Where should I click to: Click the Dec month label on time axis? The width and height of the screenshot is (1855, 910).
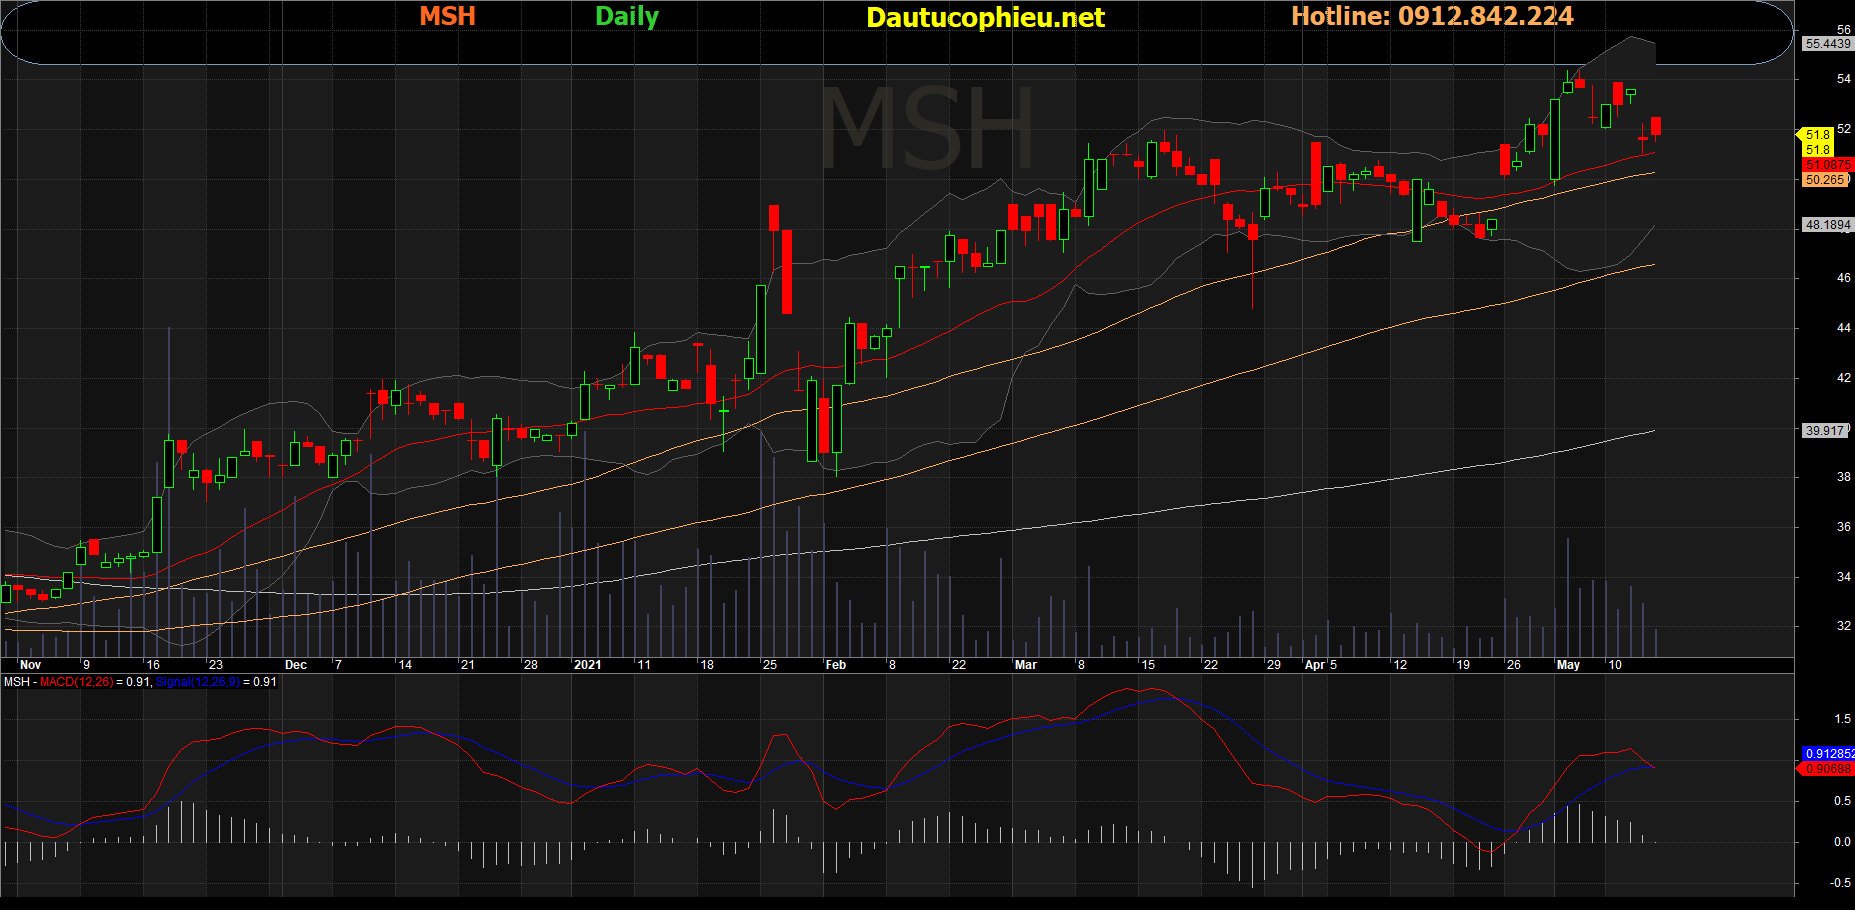[296, 665]
